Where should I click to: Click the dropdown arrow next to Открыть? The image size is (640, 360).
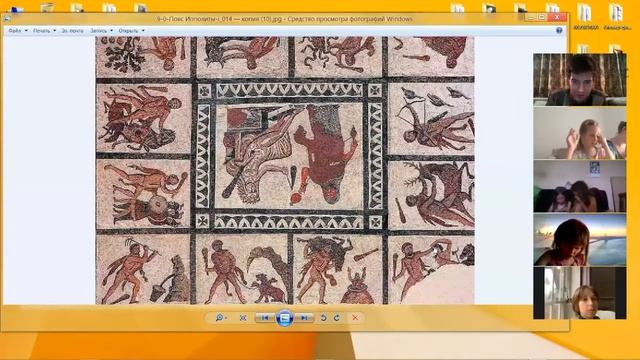click(143, 31)
